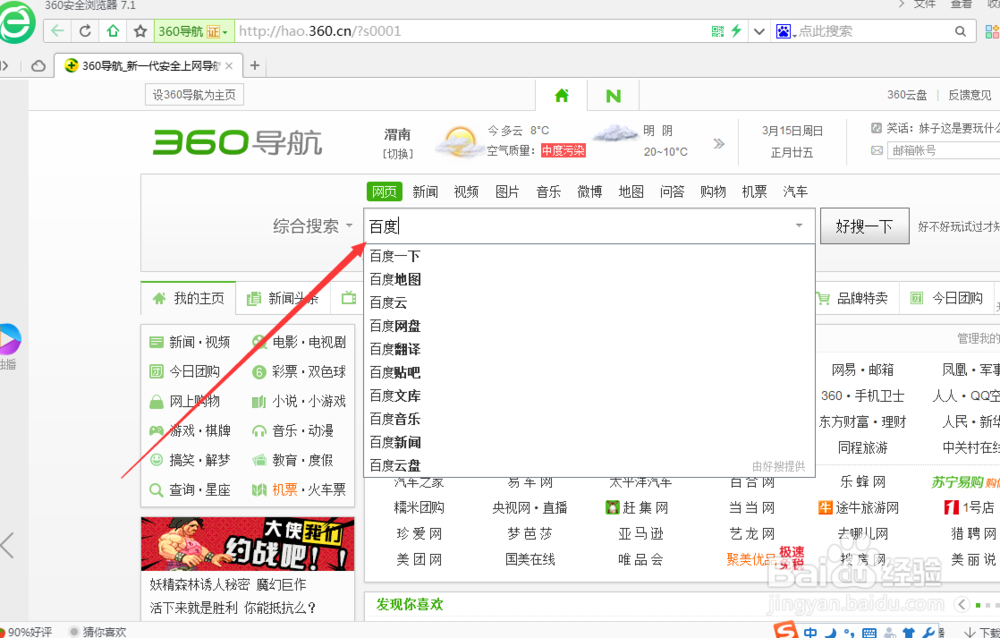1000x638 pixels.
Task: Click the address bar URL
Action: click(x=320, y=31)
